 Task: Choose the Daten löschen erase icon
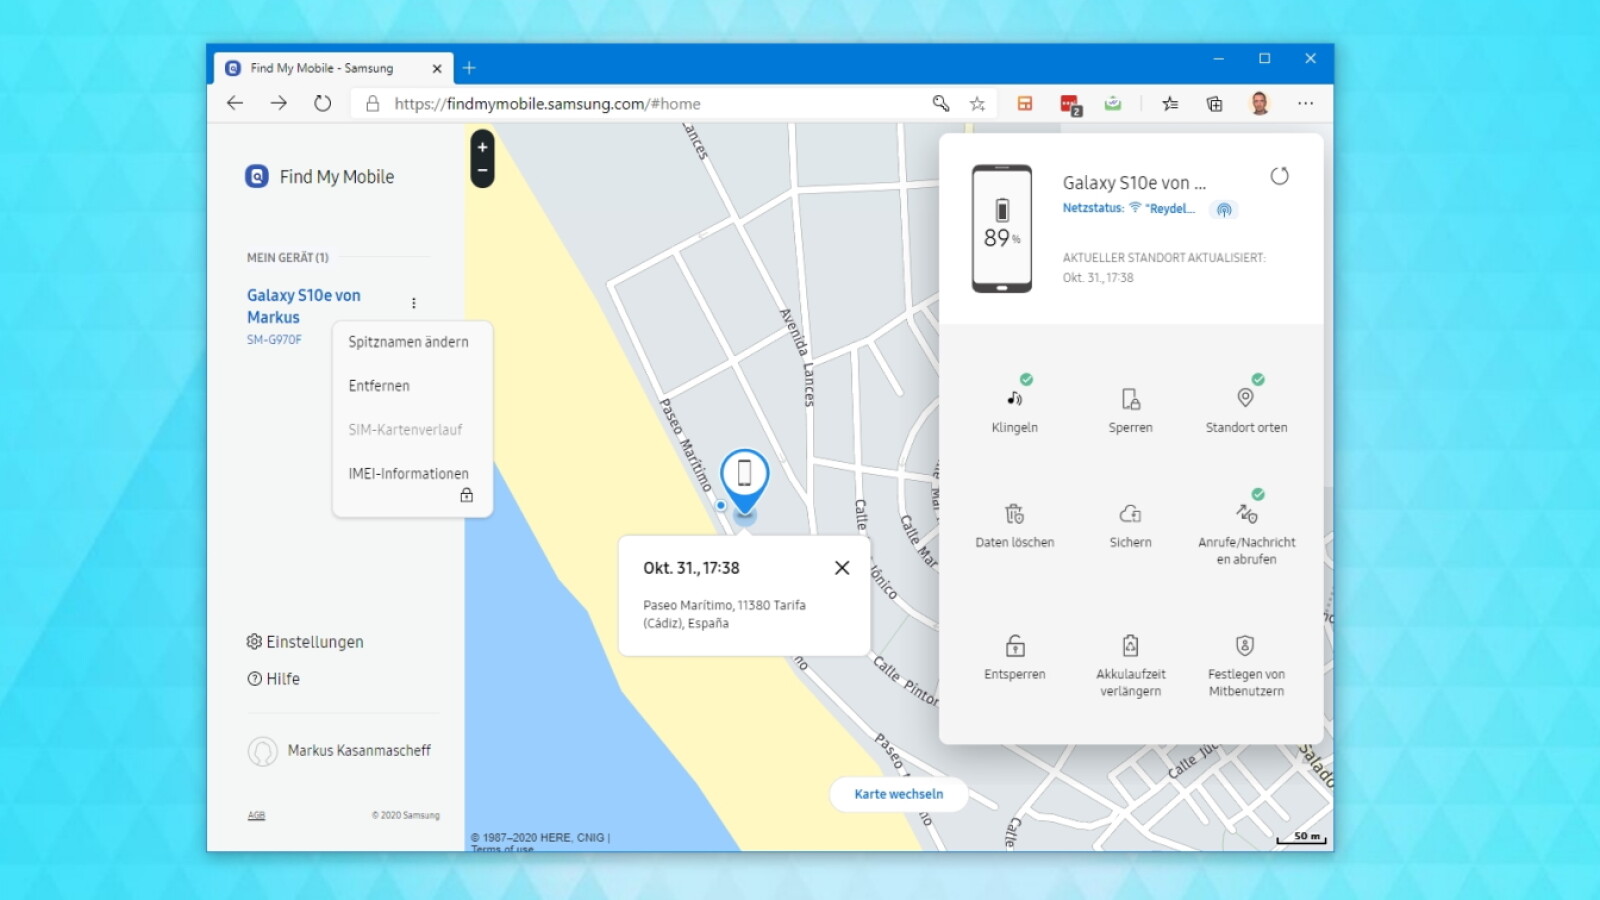[x=1014, y=514]
